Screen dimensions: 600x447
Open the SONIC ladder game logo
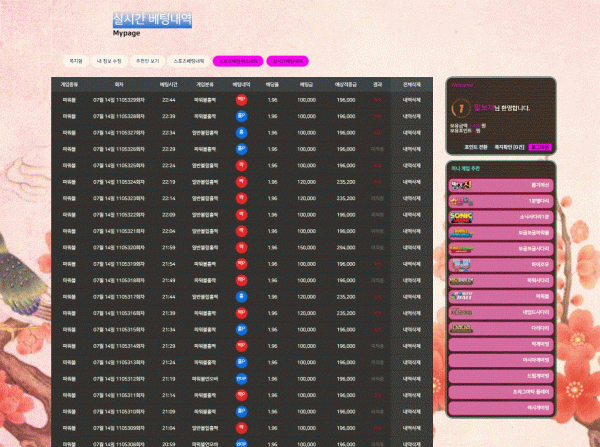[x=461, y=217]
